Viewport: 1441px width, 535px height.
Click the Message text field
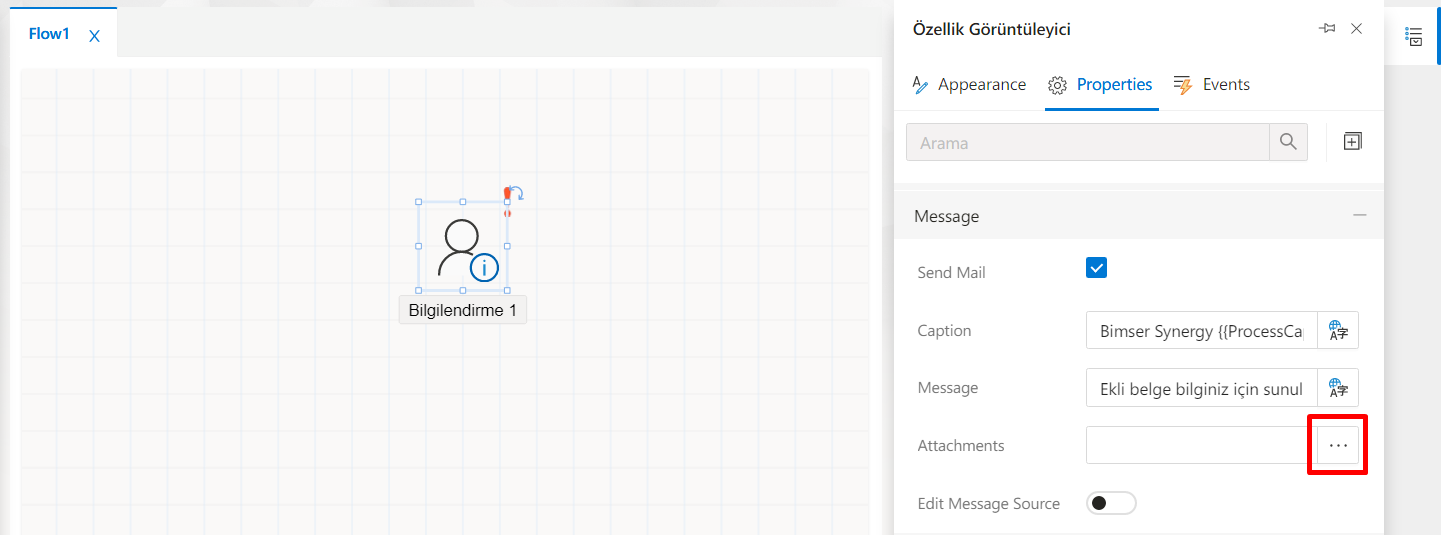pos(1201,388)
